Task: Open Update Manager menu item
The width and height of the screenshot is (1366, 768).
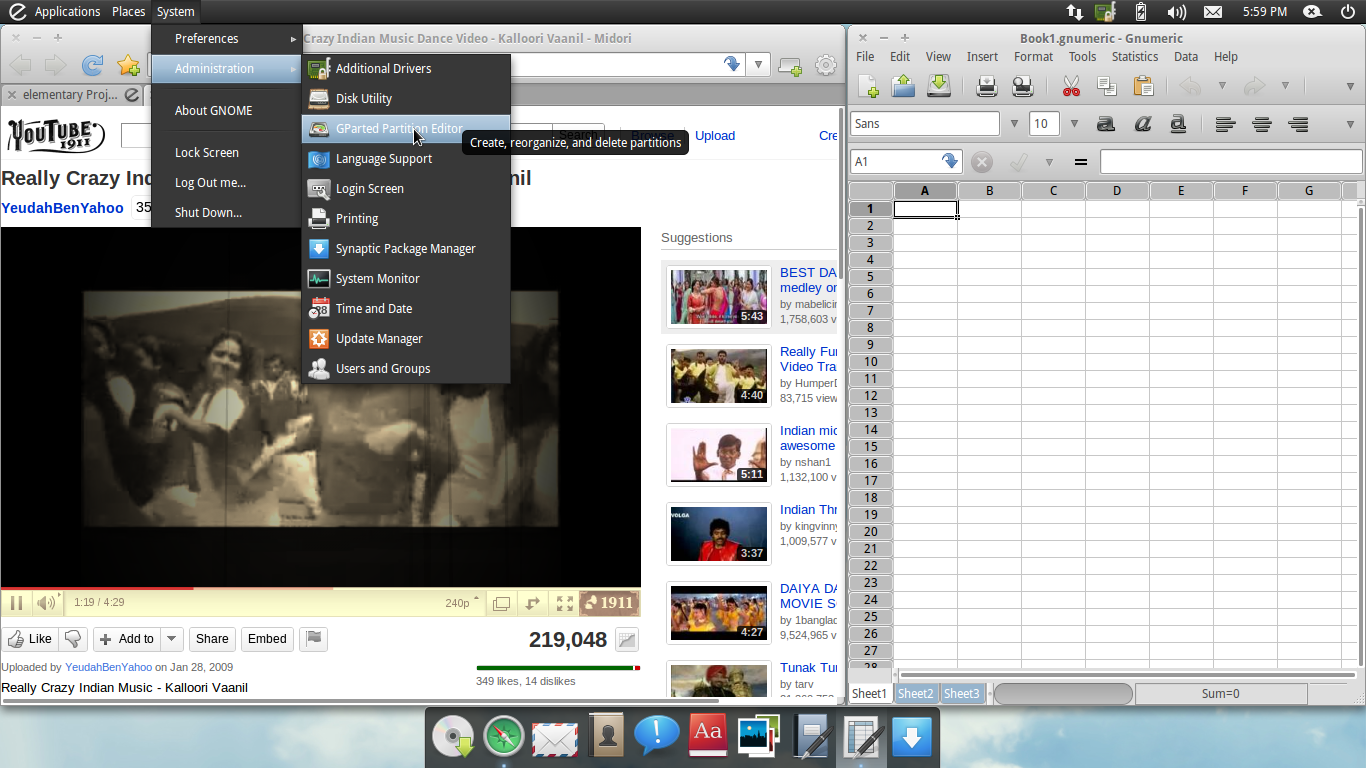Action: (406, 338)
